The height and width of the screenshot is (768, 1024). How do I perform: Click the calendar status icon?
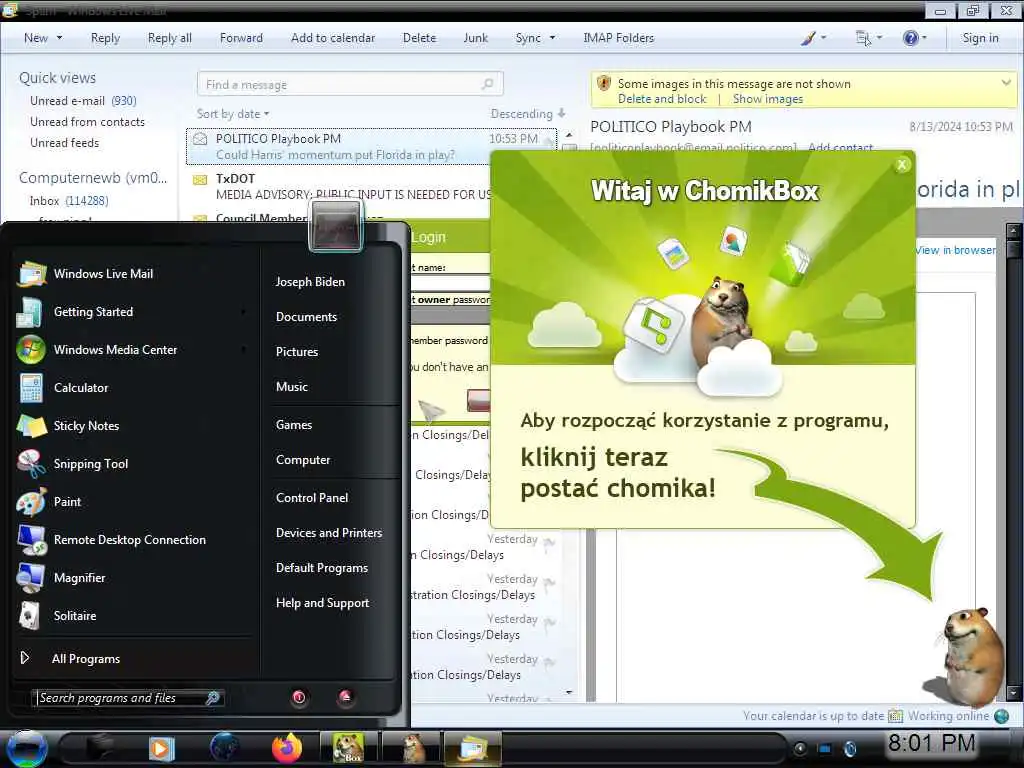pyautogui.click(x=895, y=716)
